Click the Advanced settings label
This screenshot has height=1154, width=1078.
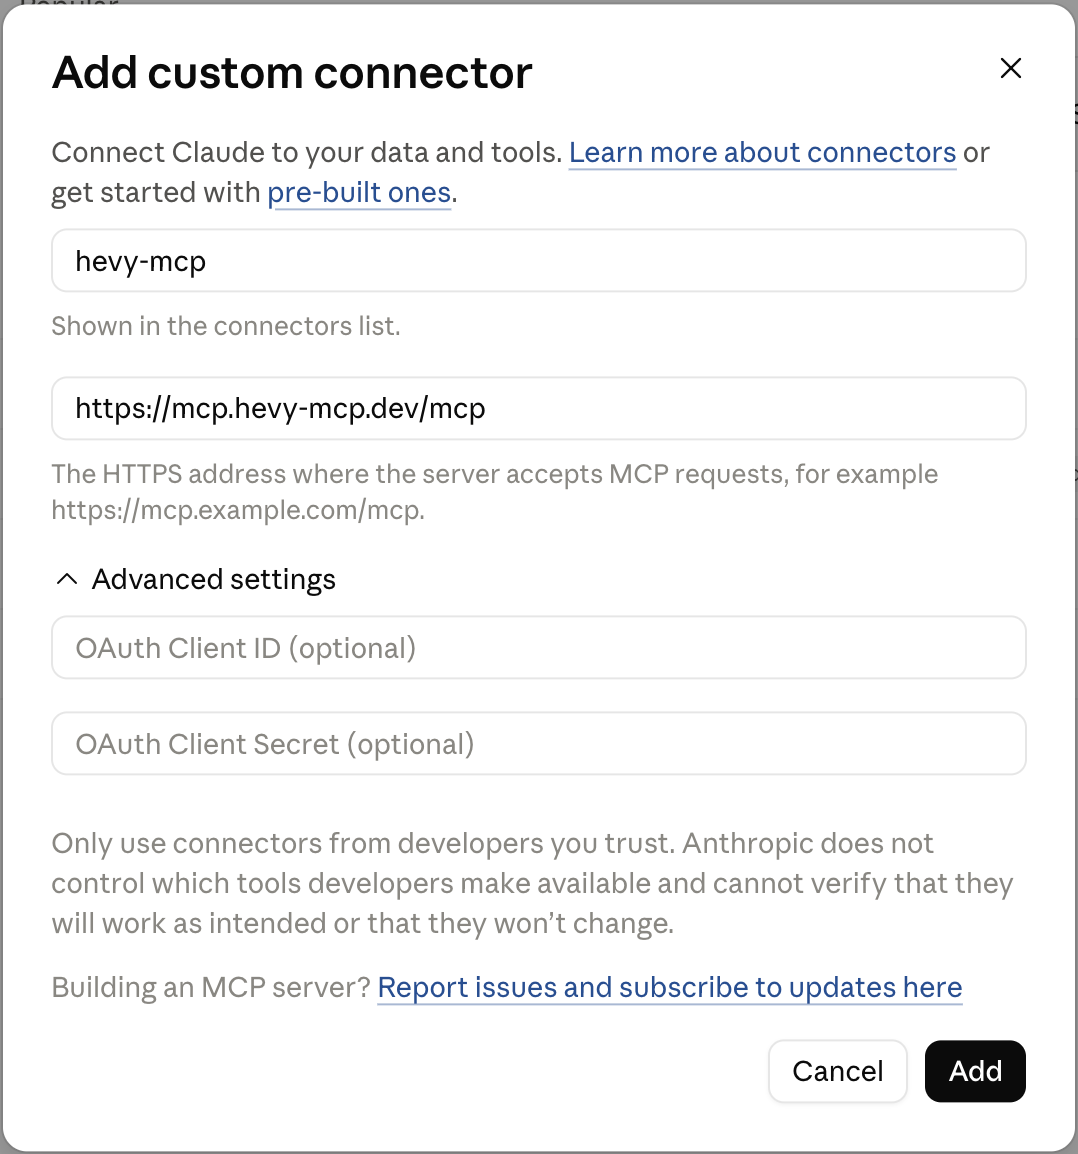[x=213, y=580]
